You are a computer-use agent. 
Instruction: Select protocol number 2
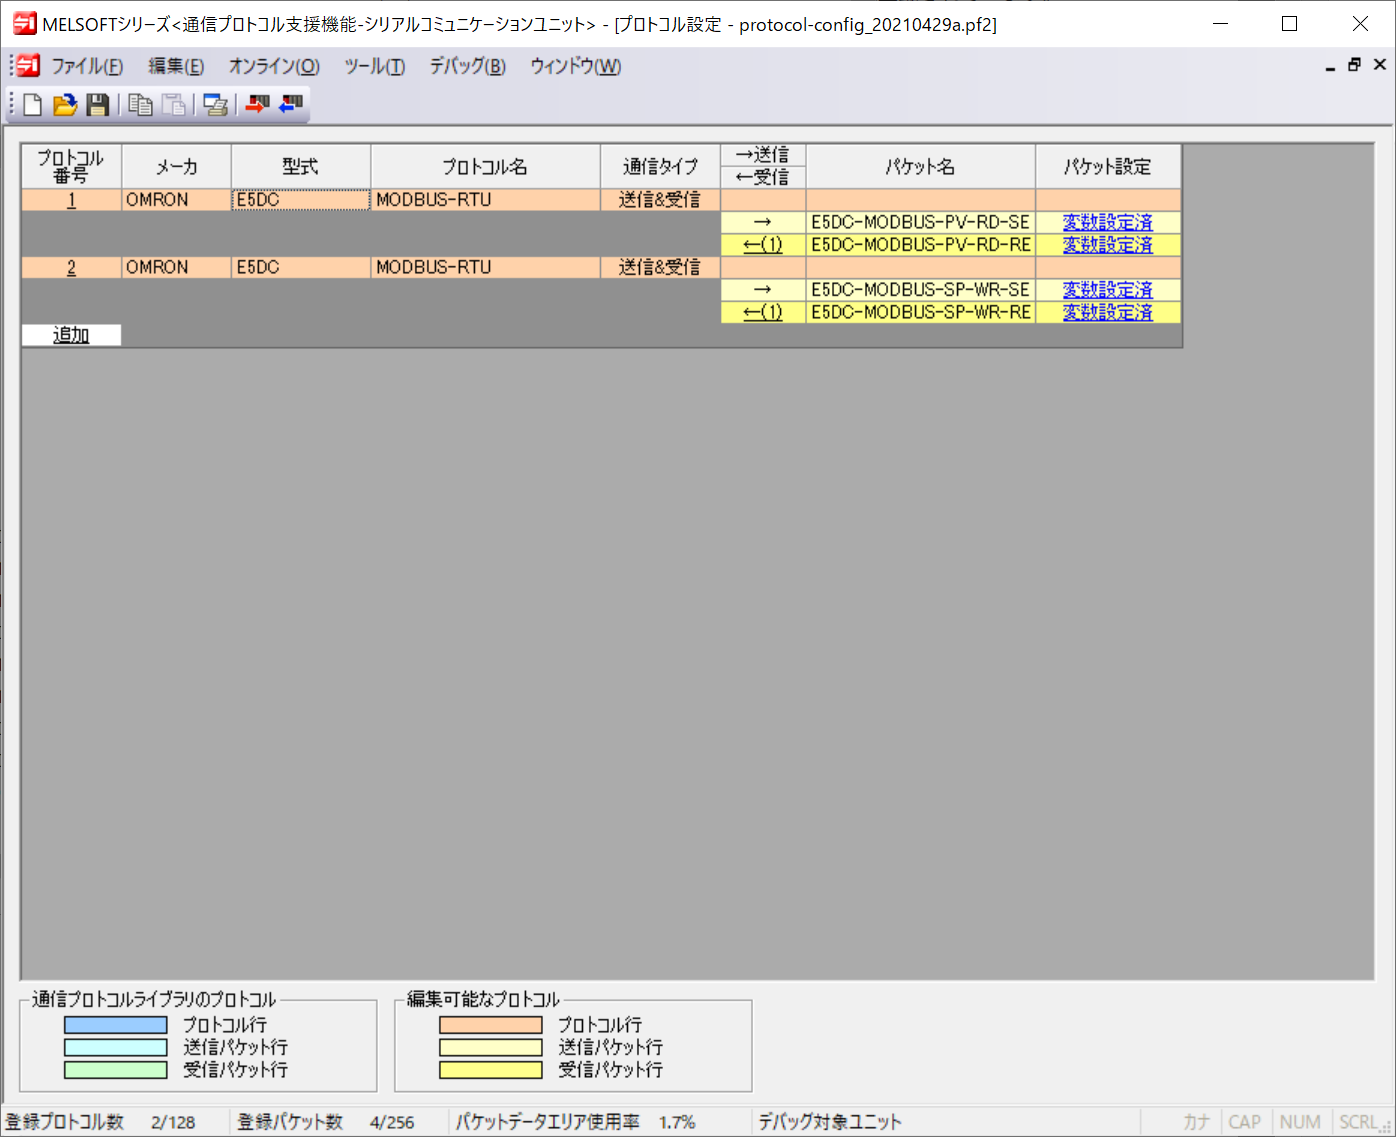click(71, 267)
